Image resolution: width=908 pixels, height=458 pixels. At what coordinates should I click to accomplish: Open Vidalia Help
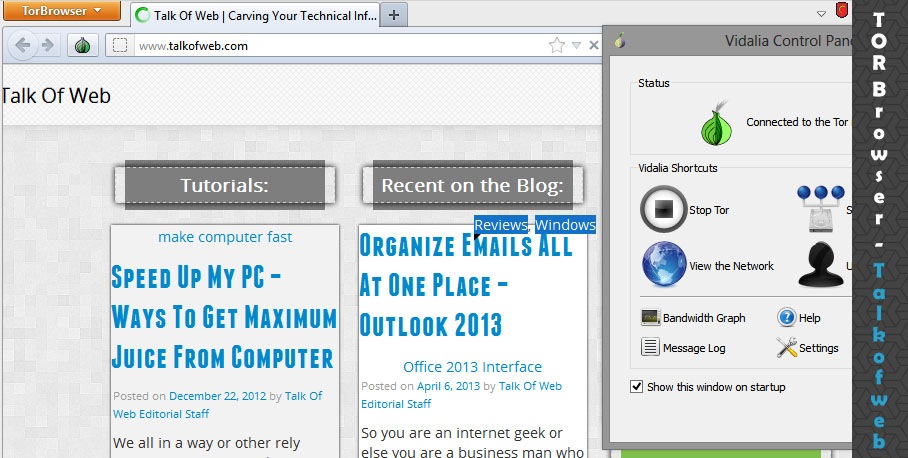tap(799, 318)
